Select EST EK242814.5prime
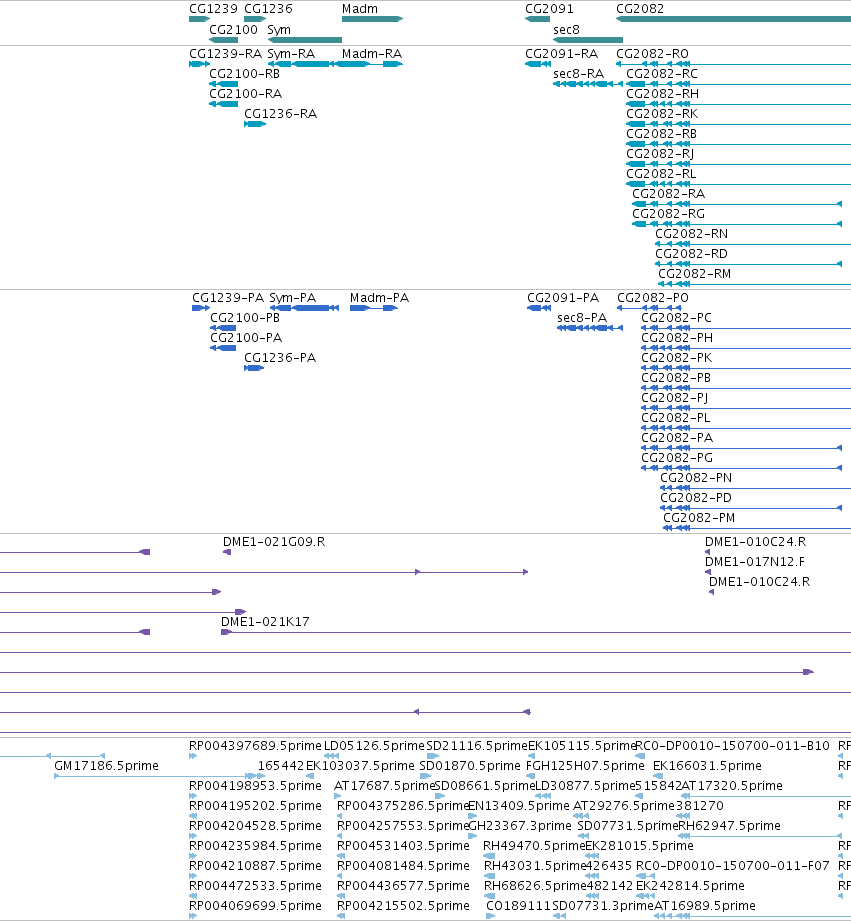Viewport: 851px width, 921px height. [x=690, y=886]
